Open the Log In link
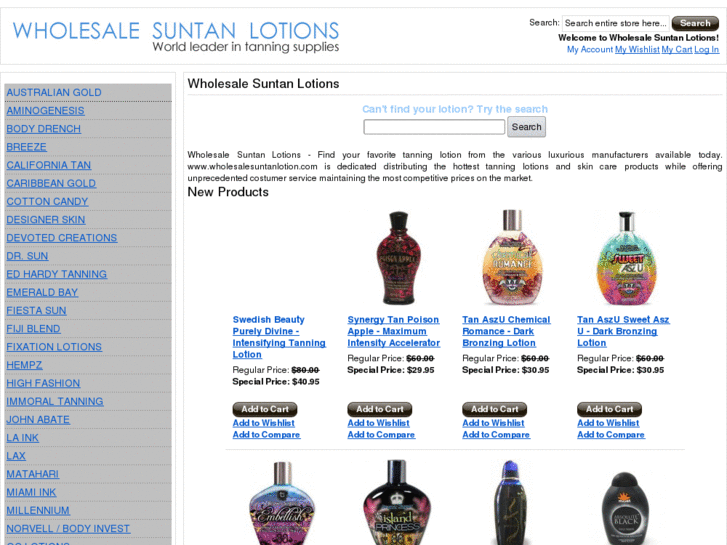The width and height of the screenshot is (727, 545). click(707, 50)
